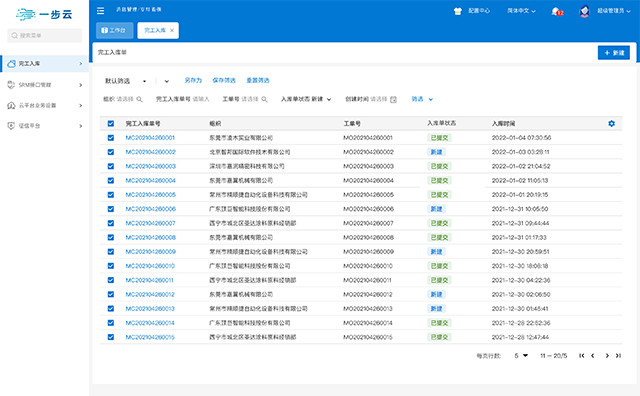This screenshot has width=640, height=396.
Task: Click the 新建 button
Action: tap(613, 53)
